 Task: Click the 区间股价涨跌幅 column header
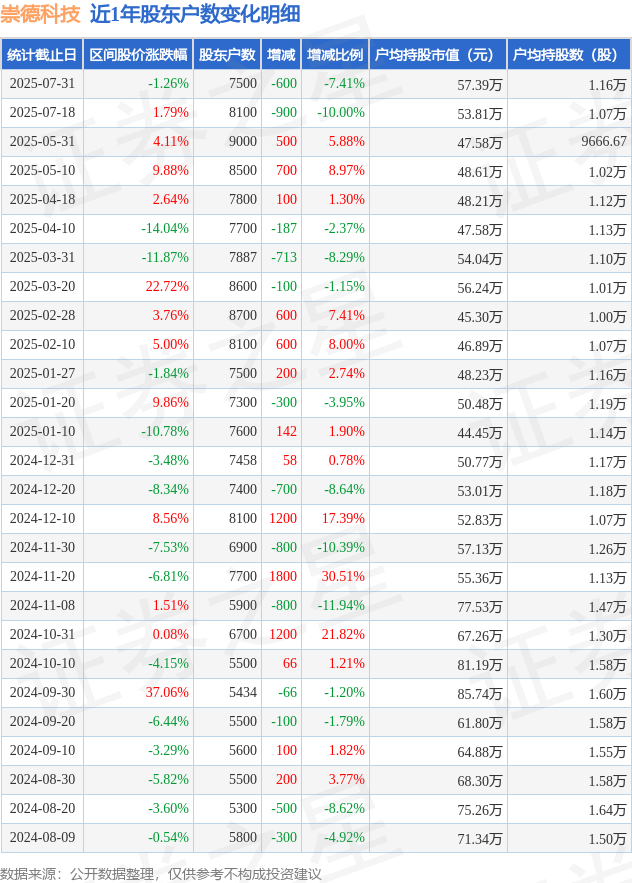(138, 55)
